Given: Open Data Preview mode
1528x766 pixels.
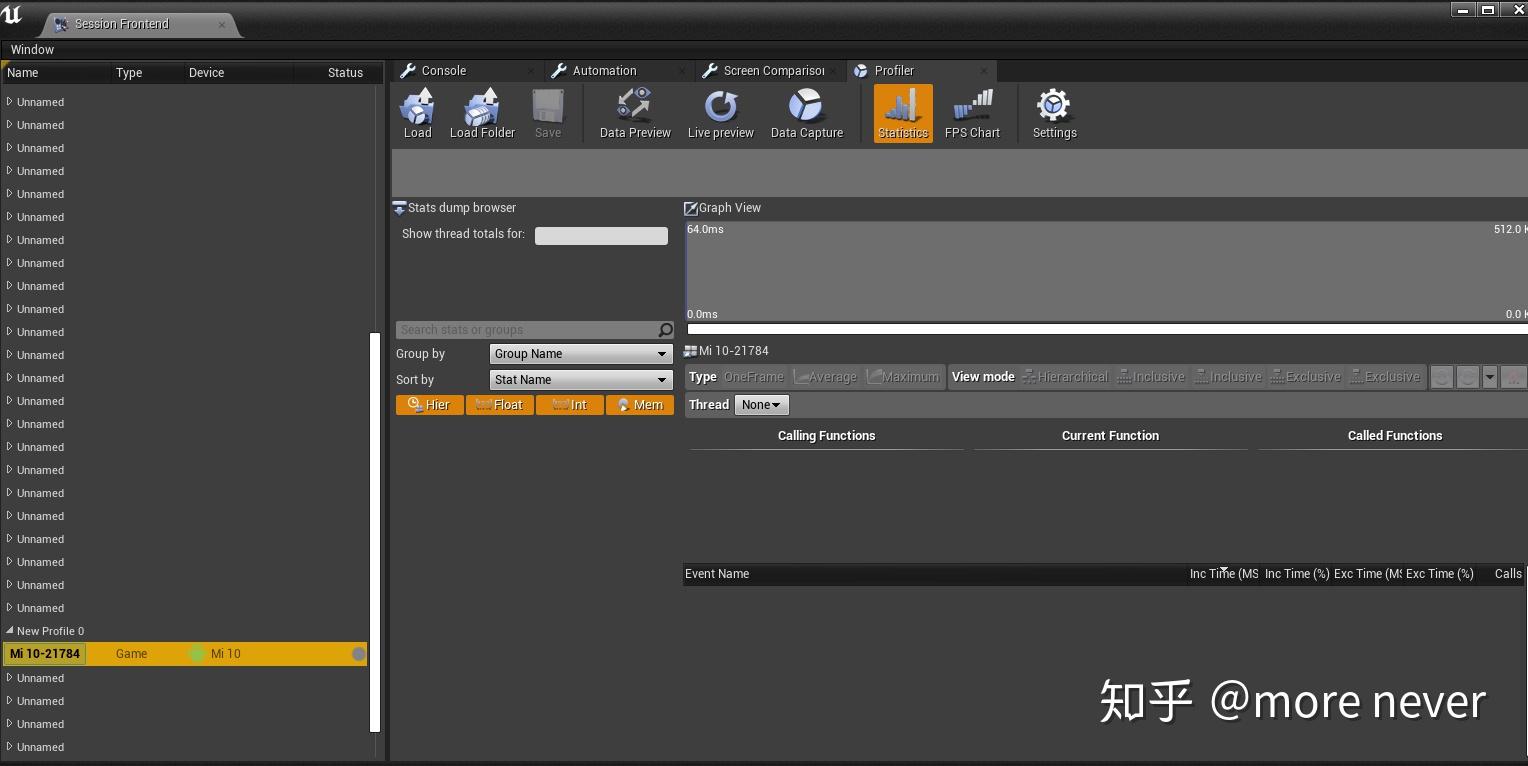Looking at the screenshot, I should tap(633, 112).
